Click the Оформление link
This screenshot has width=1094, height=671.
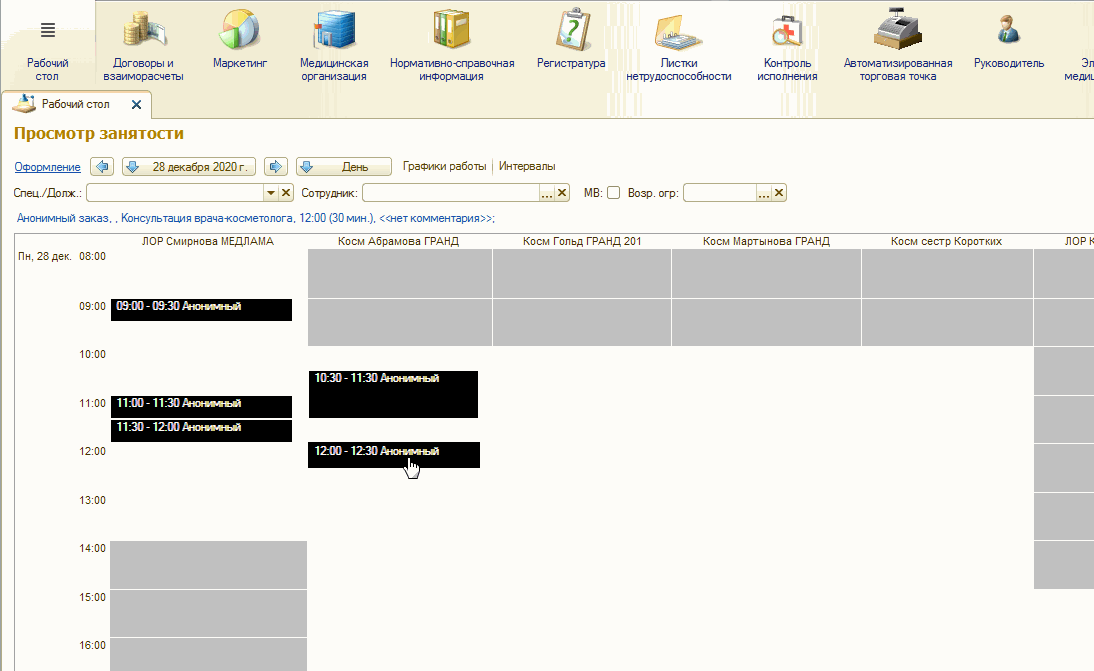47,167
